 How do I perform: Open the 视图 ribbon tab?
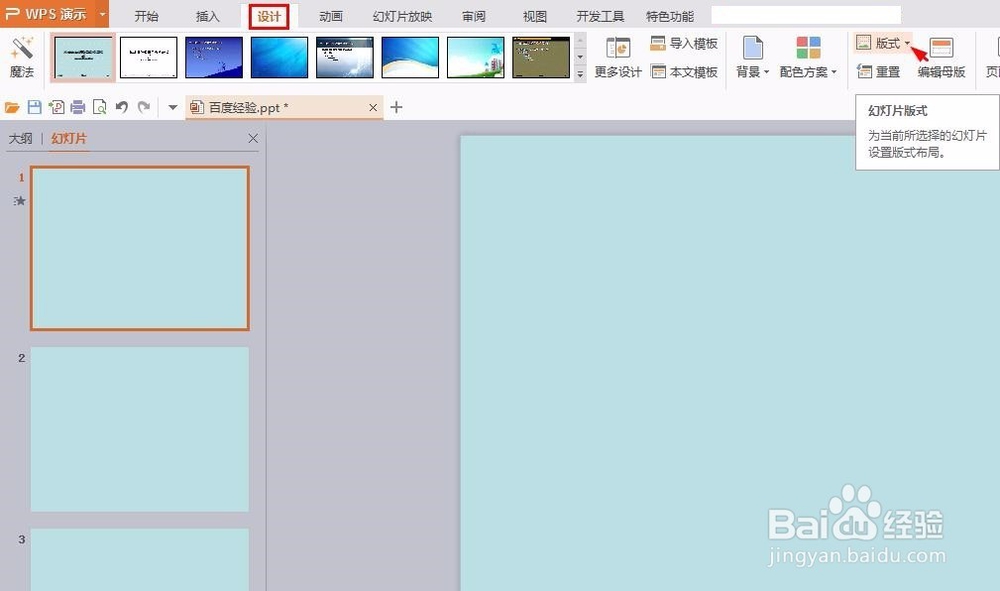tap(534, 17)
